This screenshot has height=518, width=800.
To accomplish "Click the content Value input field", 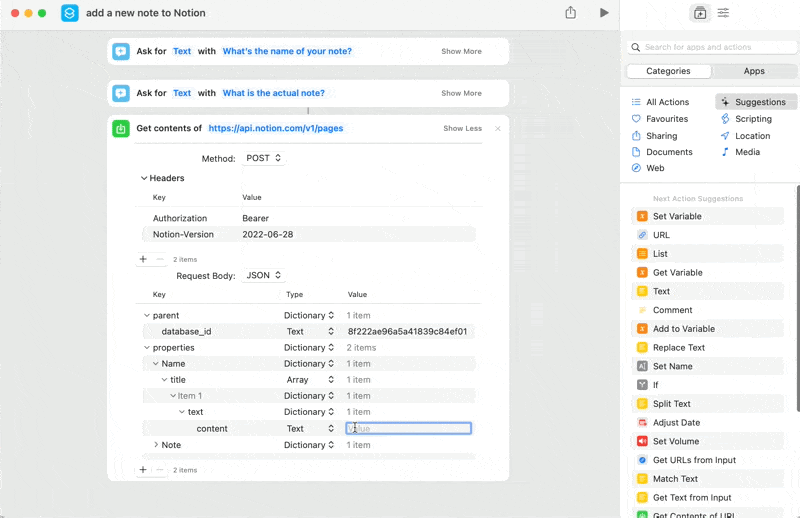I will point(409,429).
